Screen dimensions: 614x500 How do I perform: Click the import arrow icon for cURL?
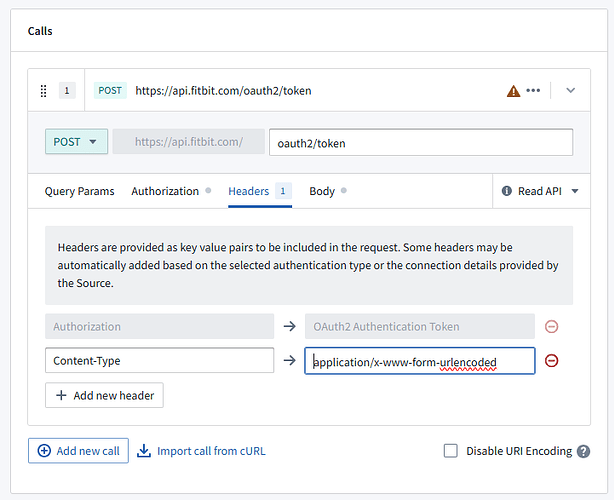coord(144,451)
